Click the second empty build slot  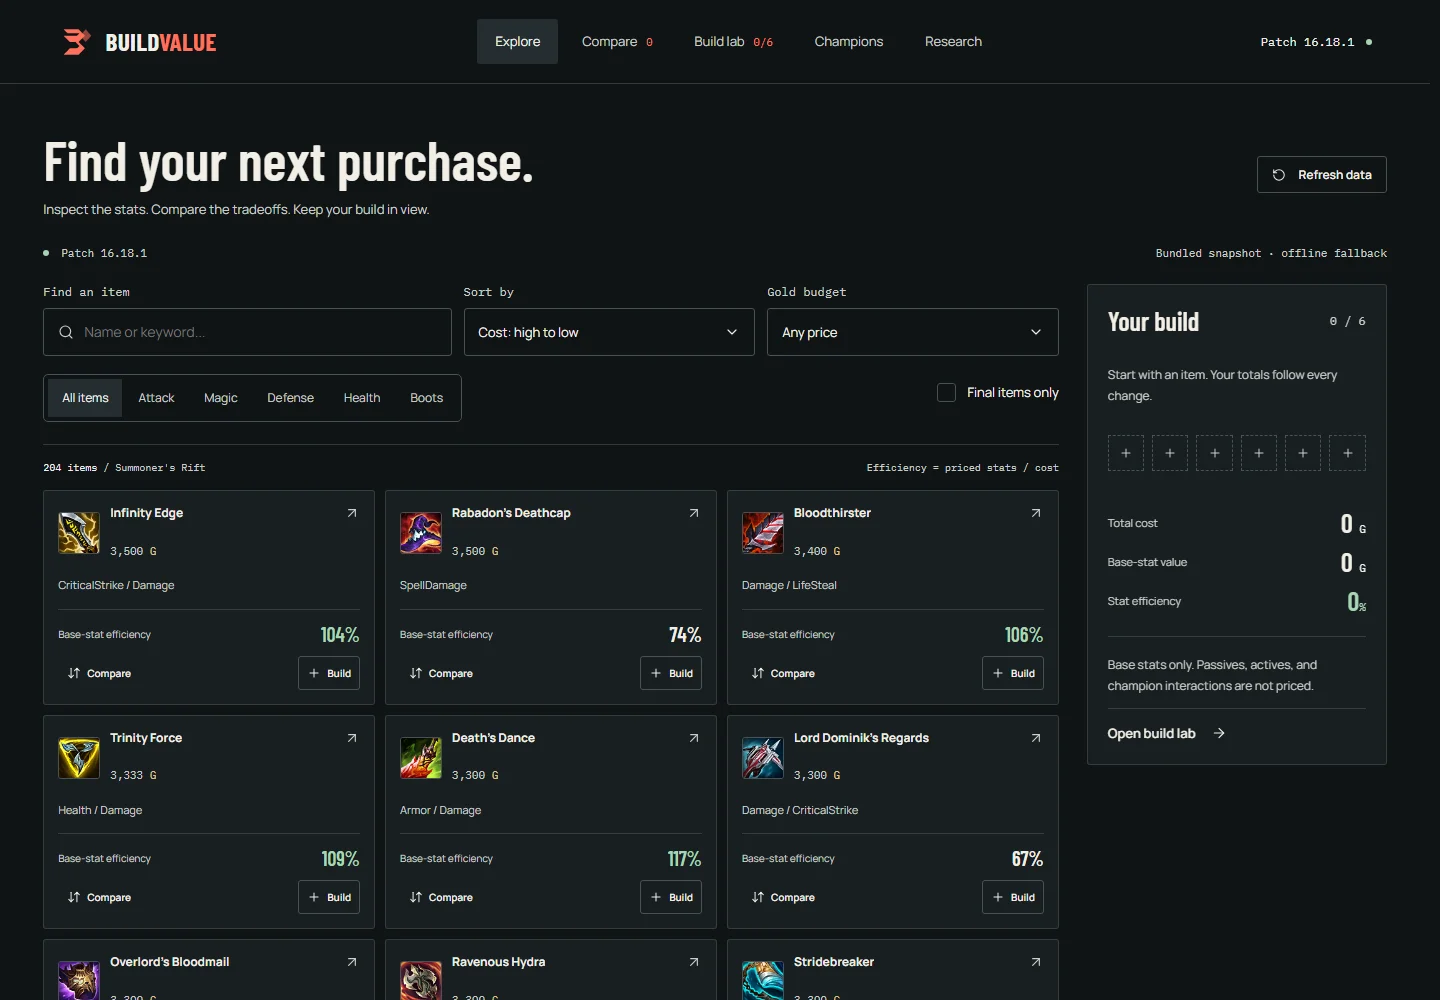point(1170,453)
